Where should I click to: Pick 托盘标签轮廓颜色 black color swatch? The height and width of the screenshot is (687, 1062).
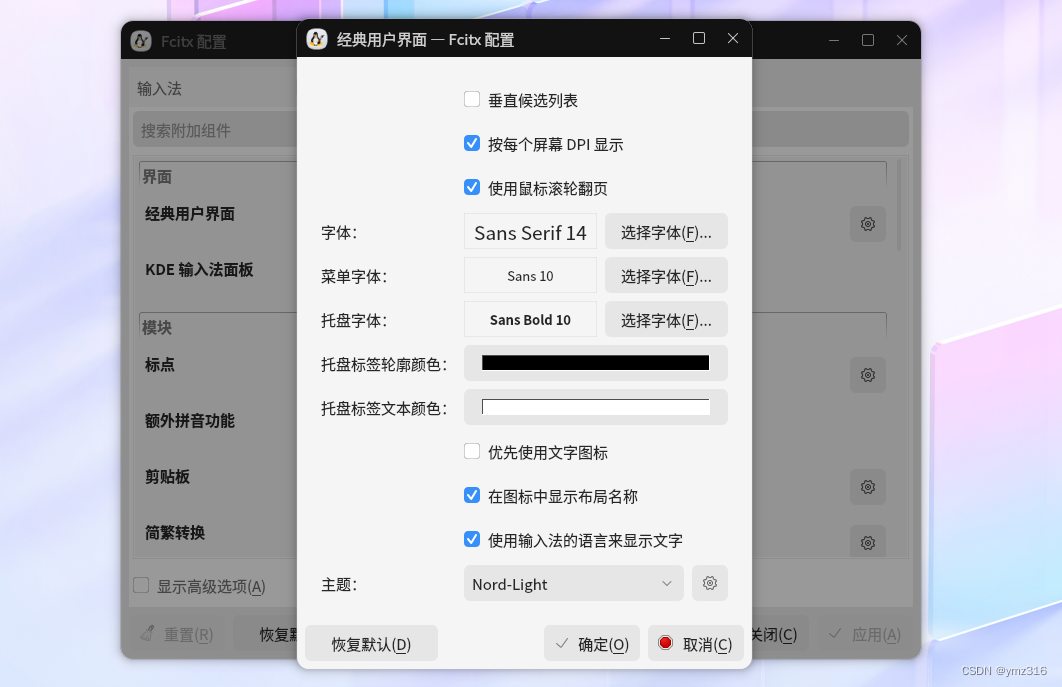click(x=595, y=363)
